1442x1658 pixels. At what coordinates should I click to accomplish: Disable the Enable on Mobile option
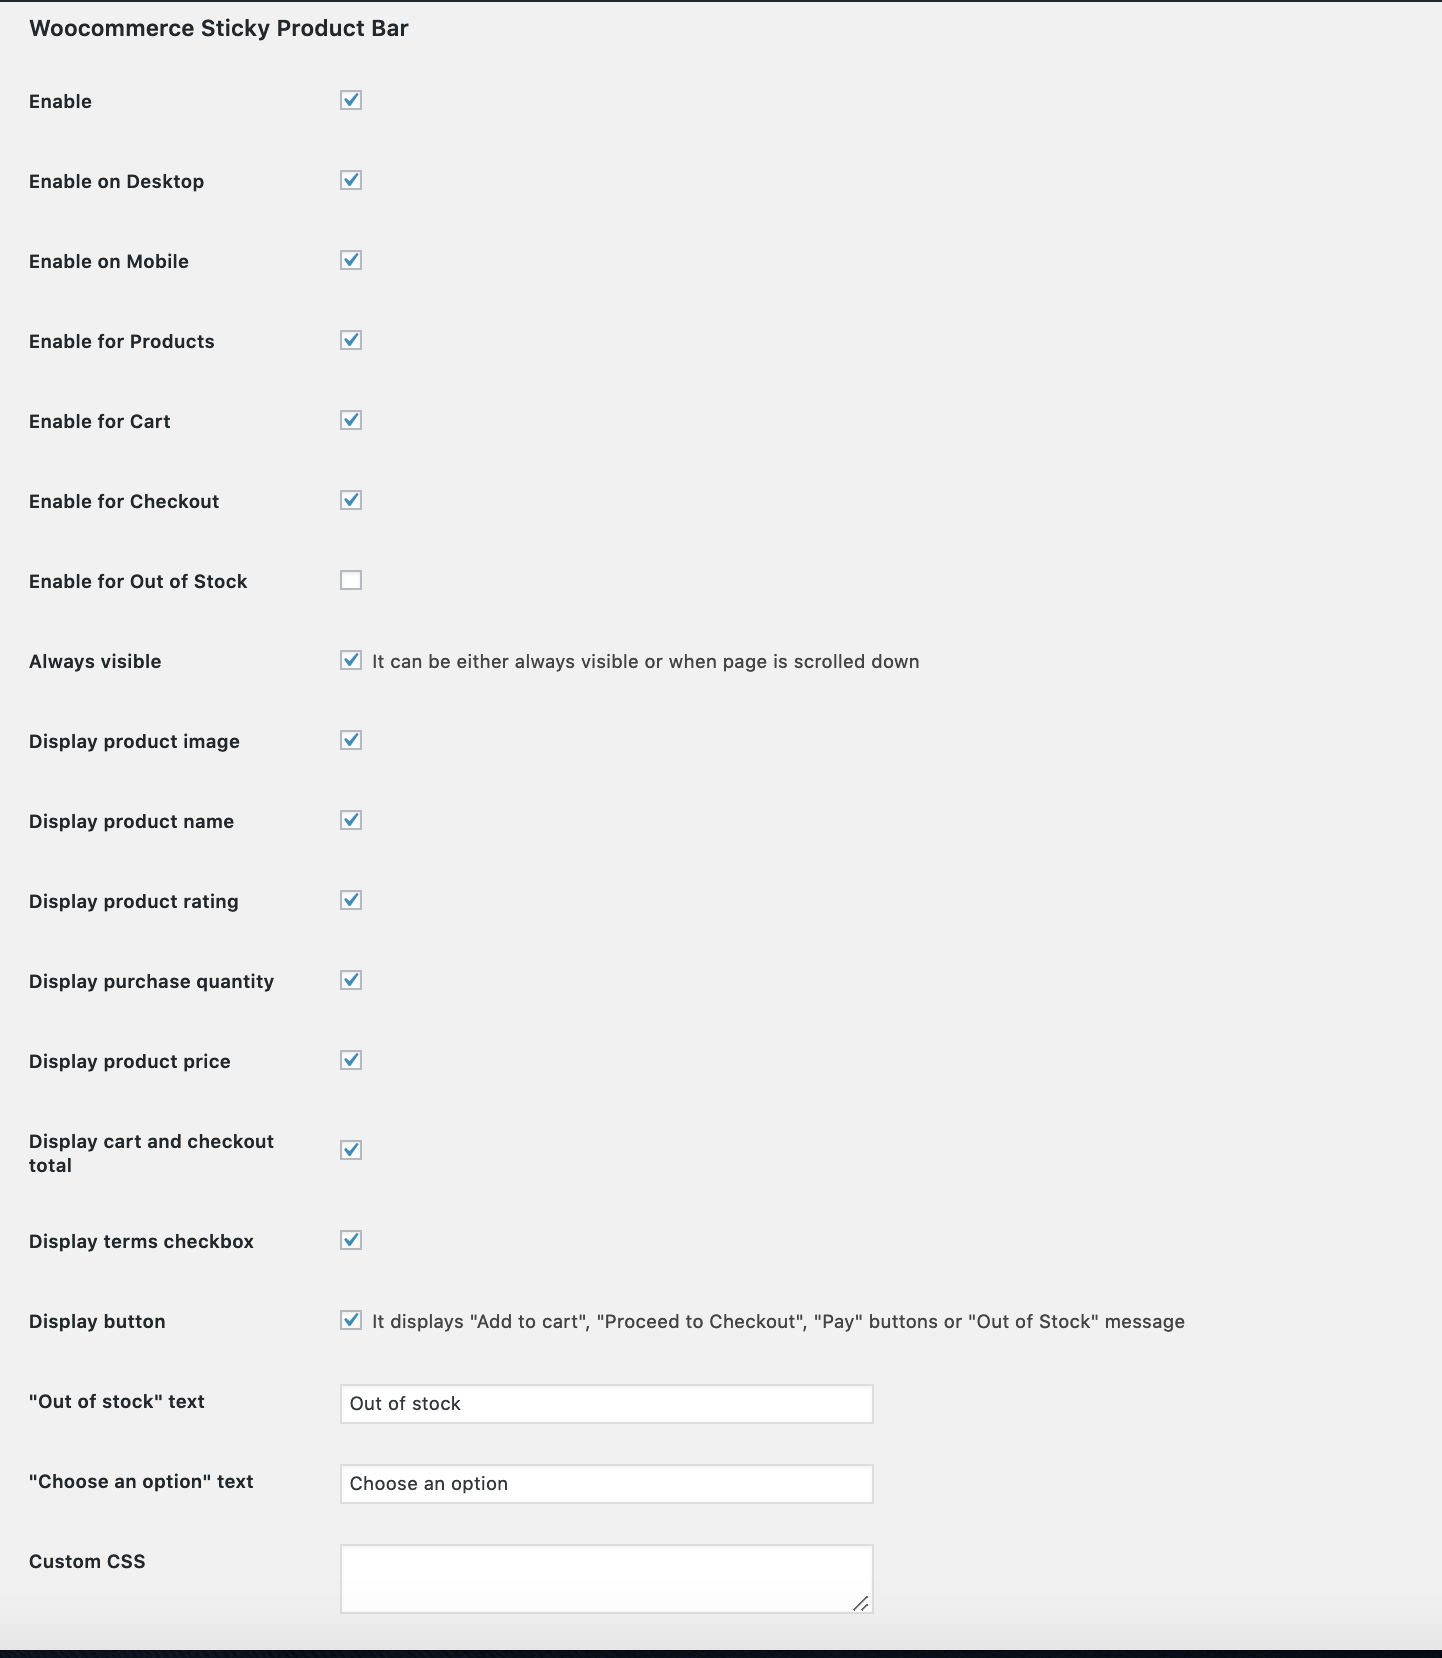point(351,260)
